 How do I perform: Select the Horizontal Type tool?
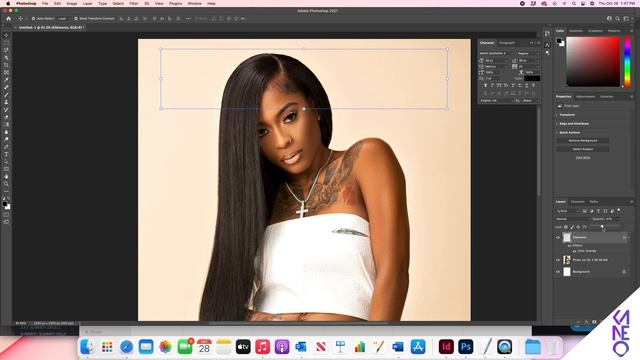point(6,154)
